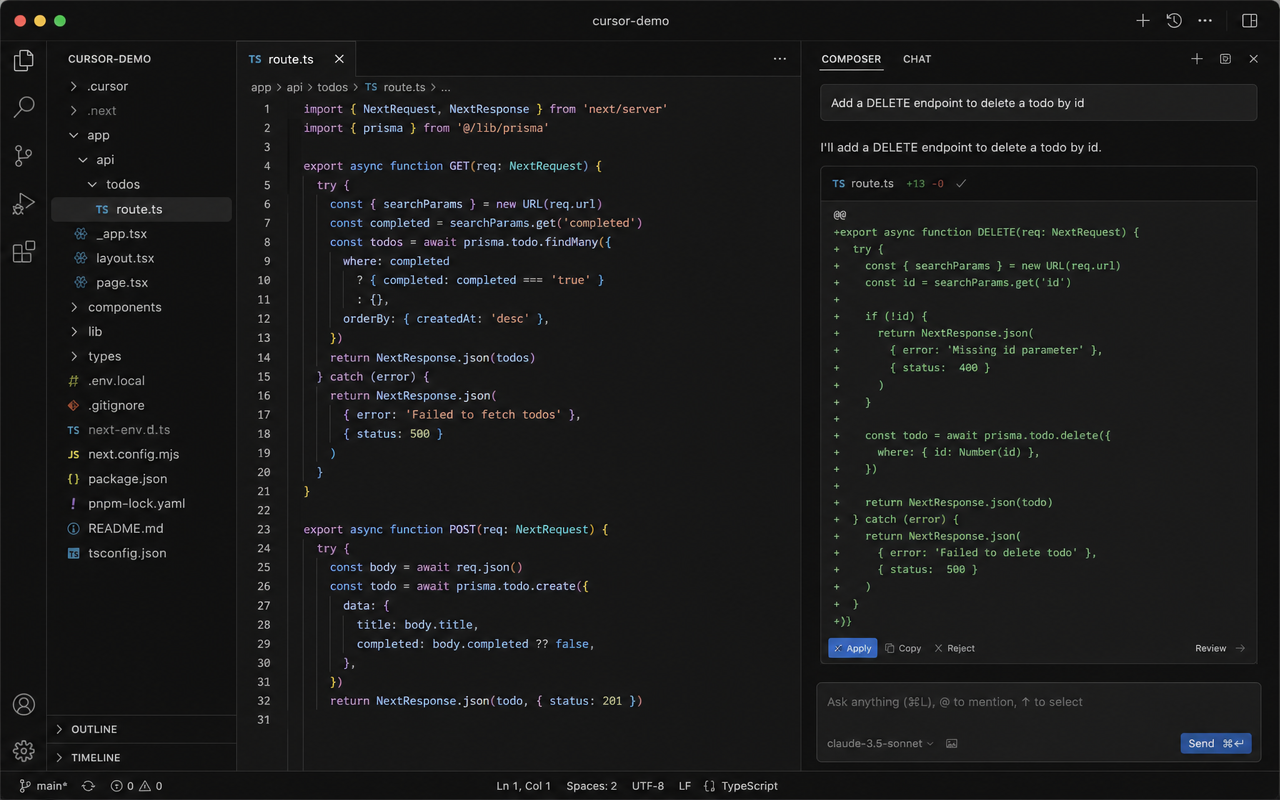Select the route.ts editor tab

click(x=295, y=59)
